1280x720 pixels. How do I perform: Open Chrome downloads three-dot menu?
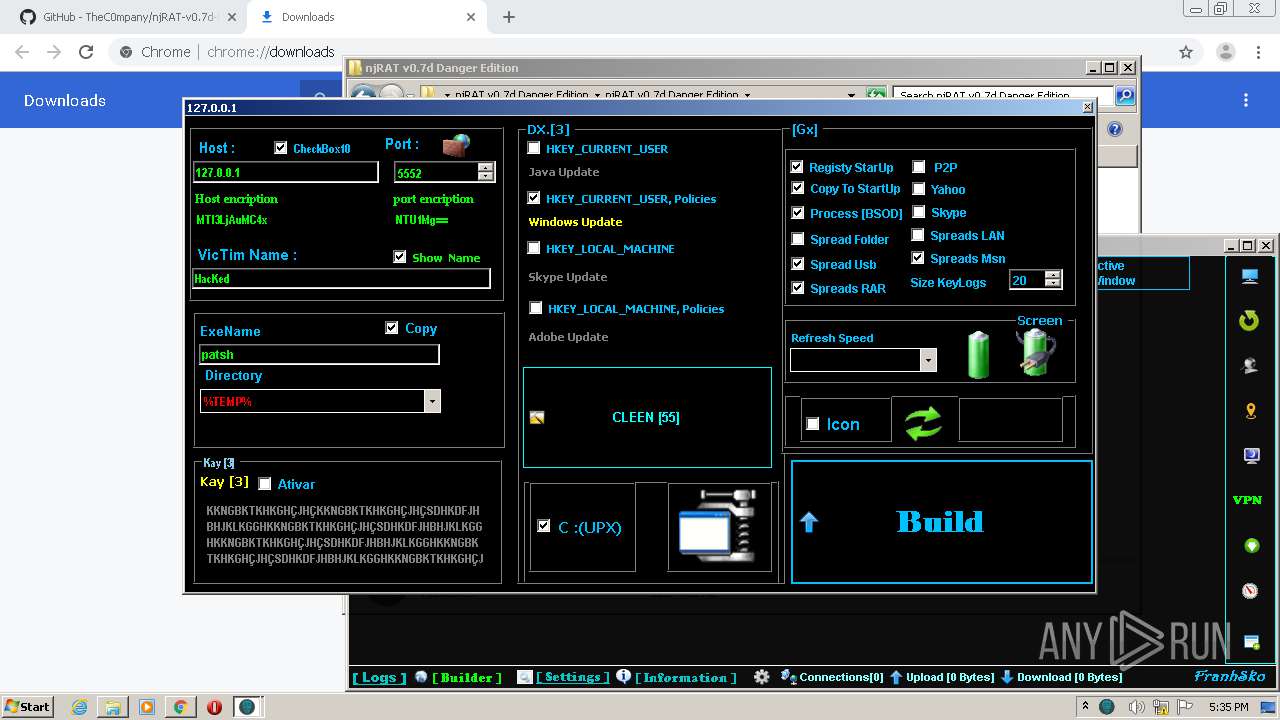click(x=1246, y=100)
